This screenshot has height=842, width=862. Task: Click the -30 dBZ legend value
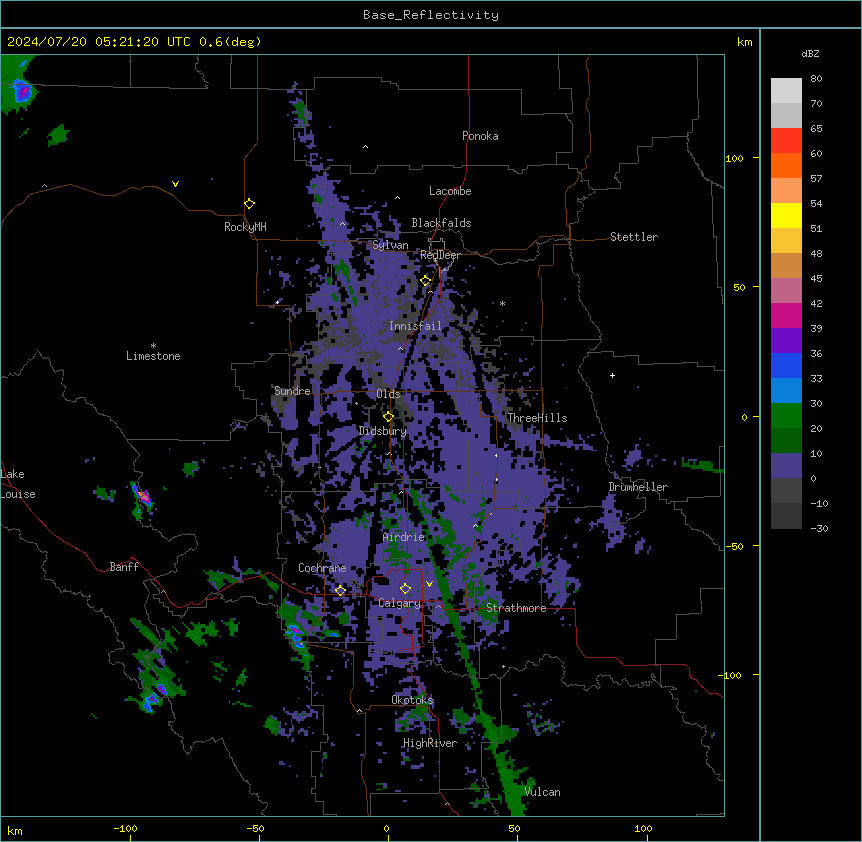[819, 528]
